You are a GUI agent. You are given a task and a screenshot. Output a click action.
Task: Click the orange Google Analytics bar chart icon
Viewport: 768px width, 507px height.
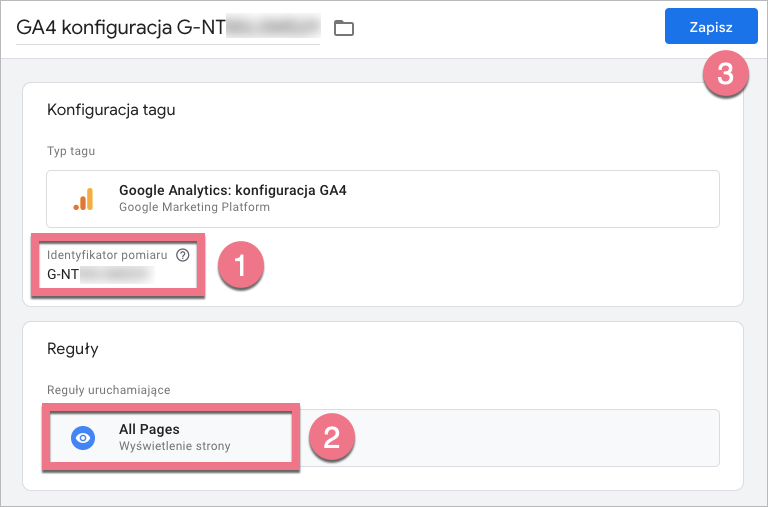83,199
